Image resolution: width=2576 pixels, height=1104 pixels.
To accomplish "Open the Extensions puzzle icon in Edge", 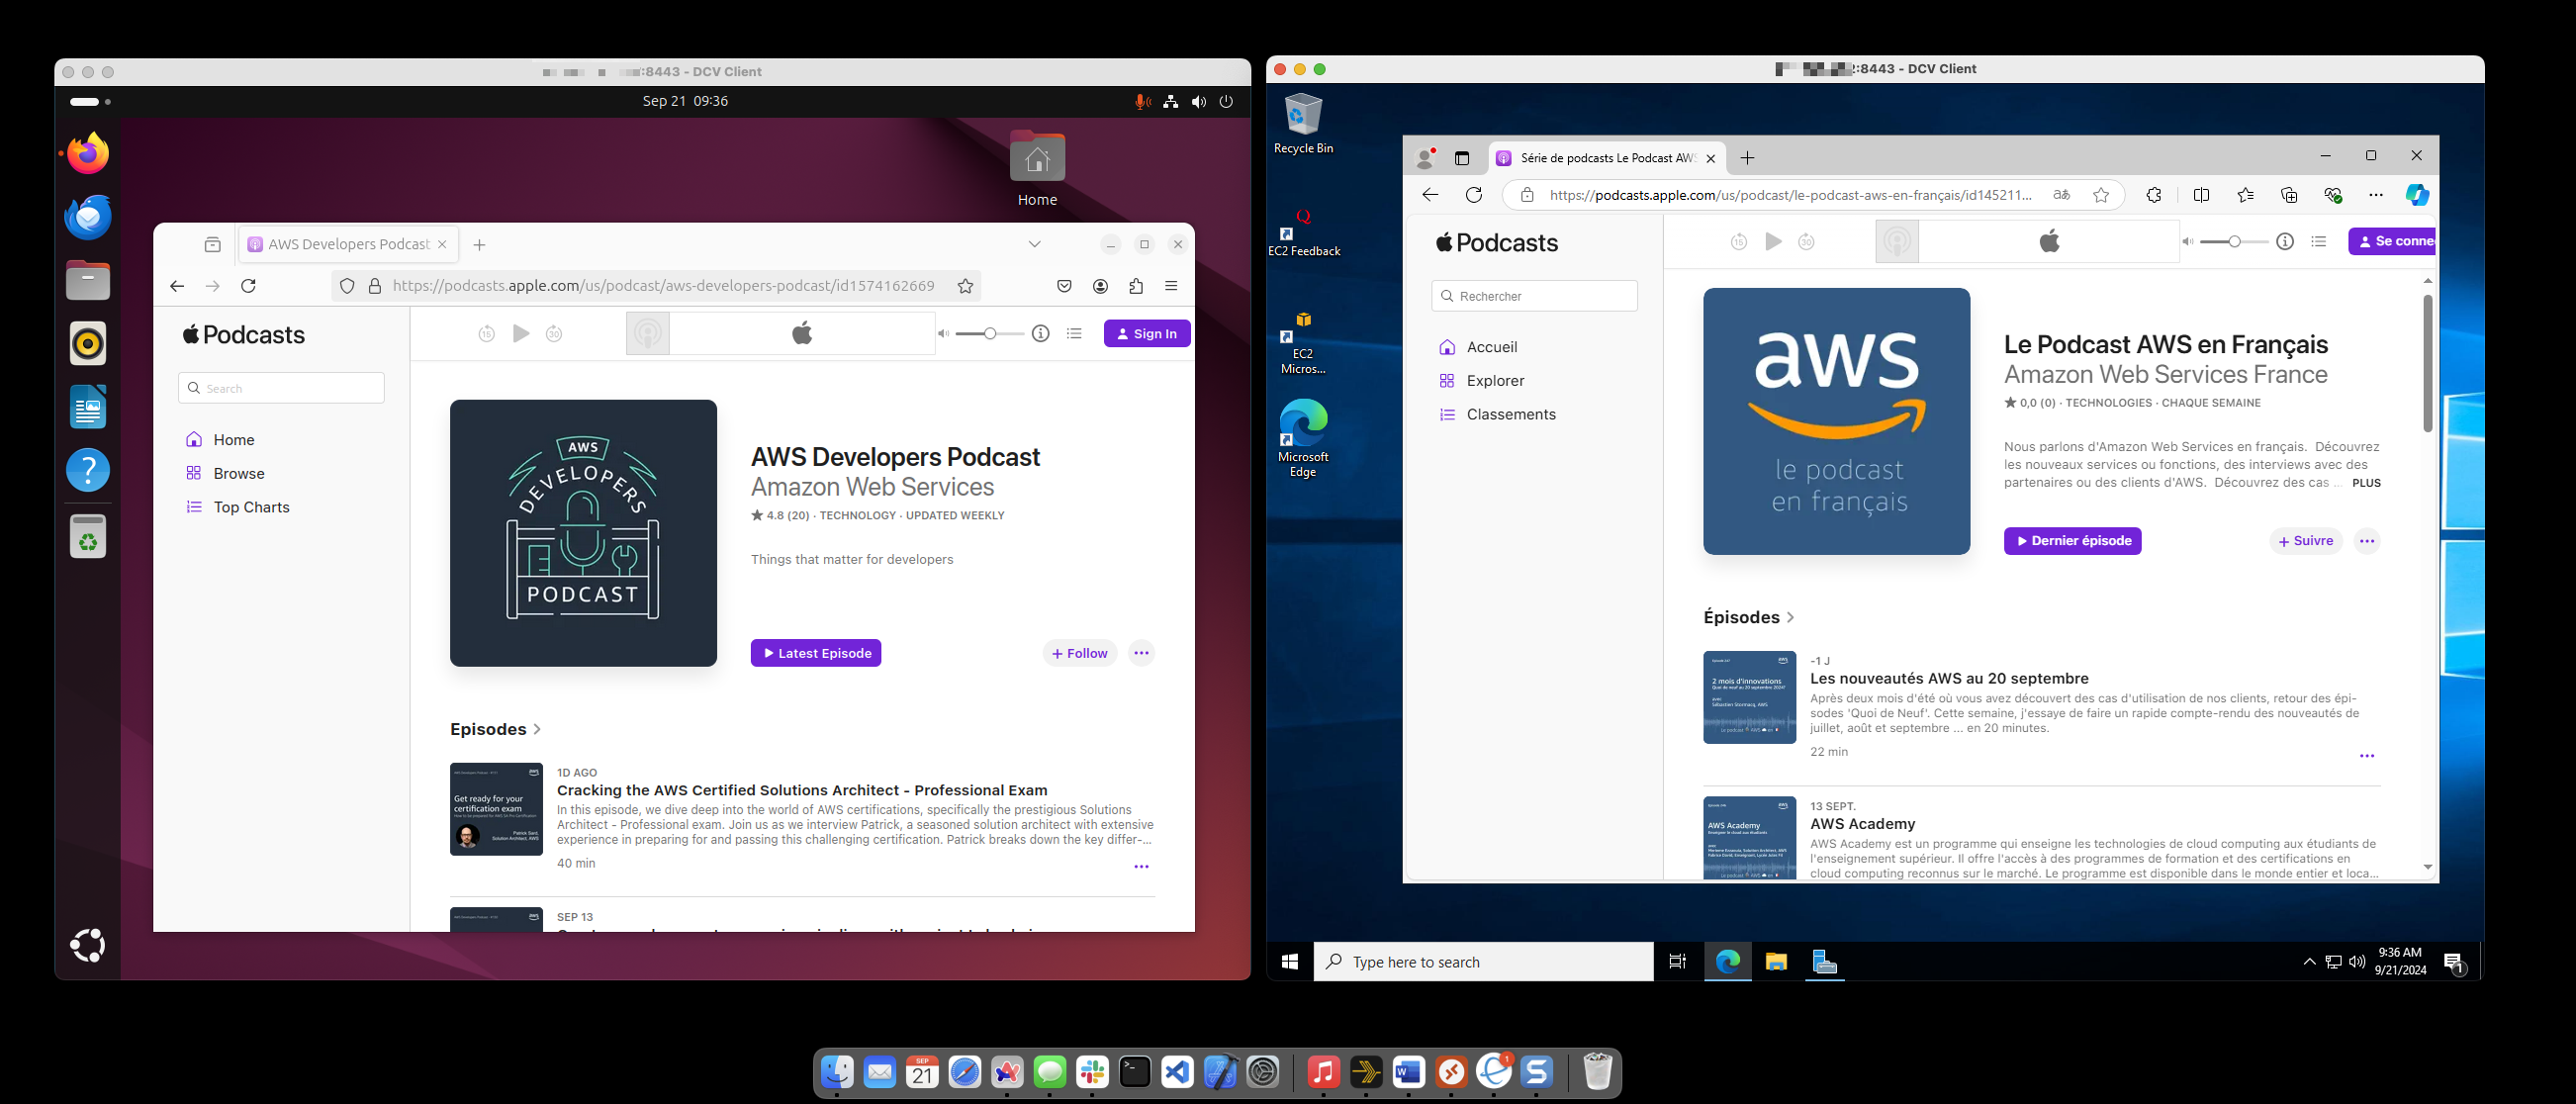I will [2154, 195].
